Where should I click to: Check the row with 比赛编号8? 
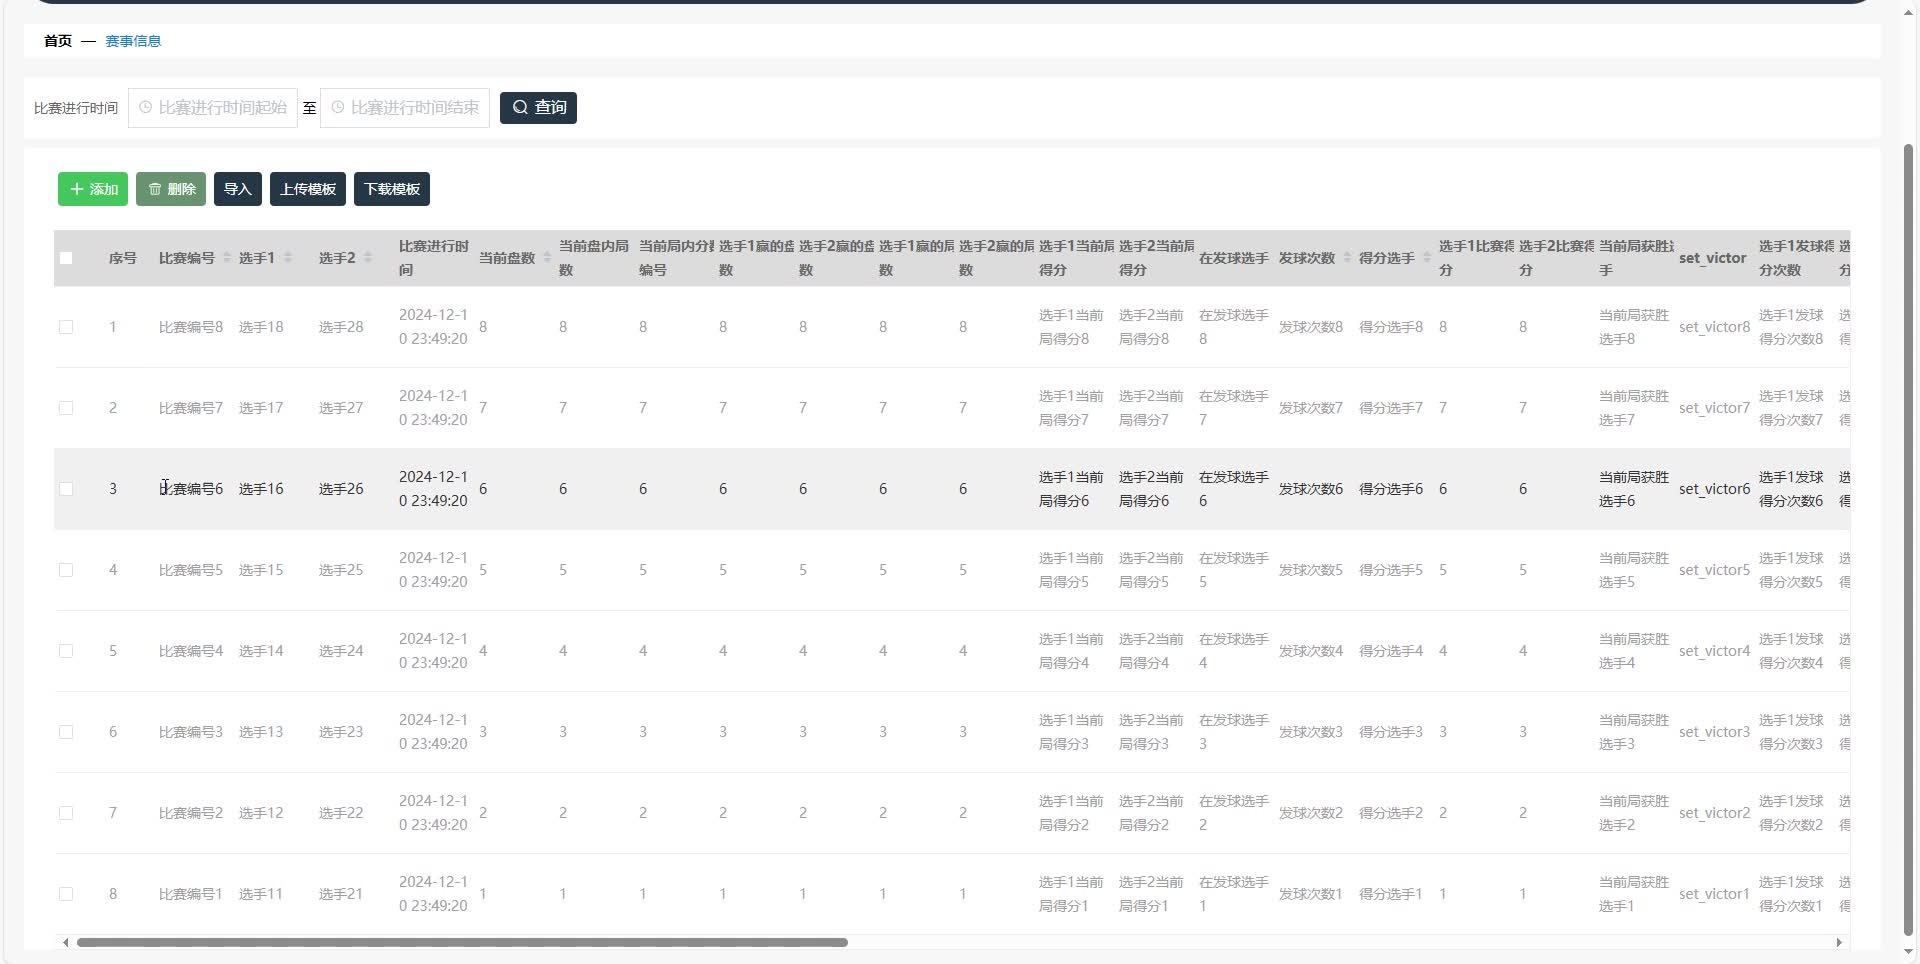[66, 327]
